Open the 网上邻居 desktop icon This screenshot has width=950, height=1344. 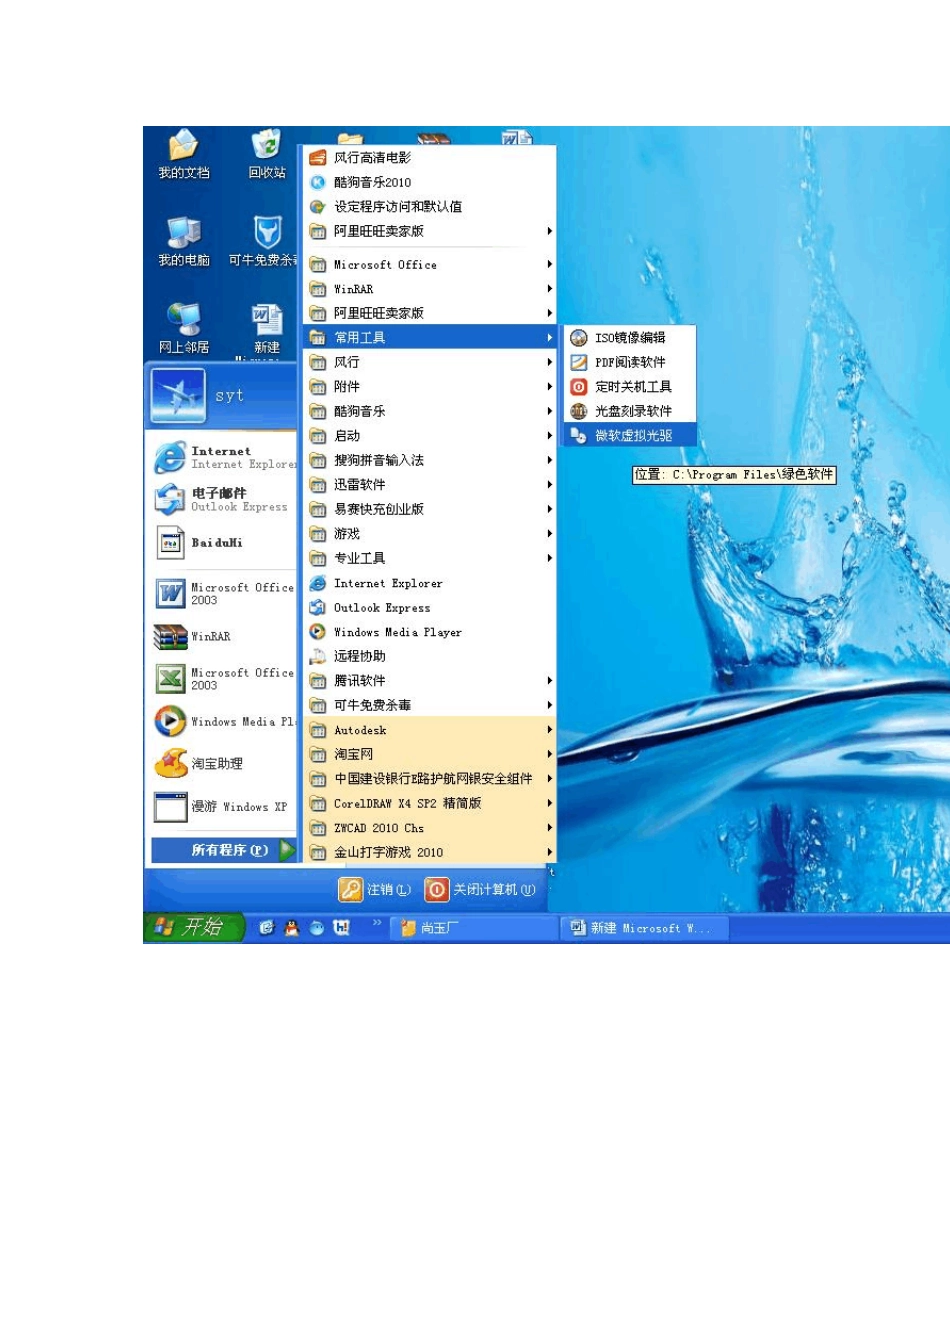pos(184,328)
